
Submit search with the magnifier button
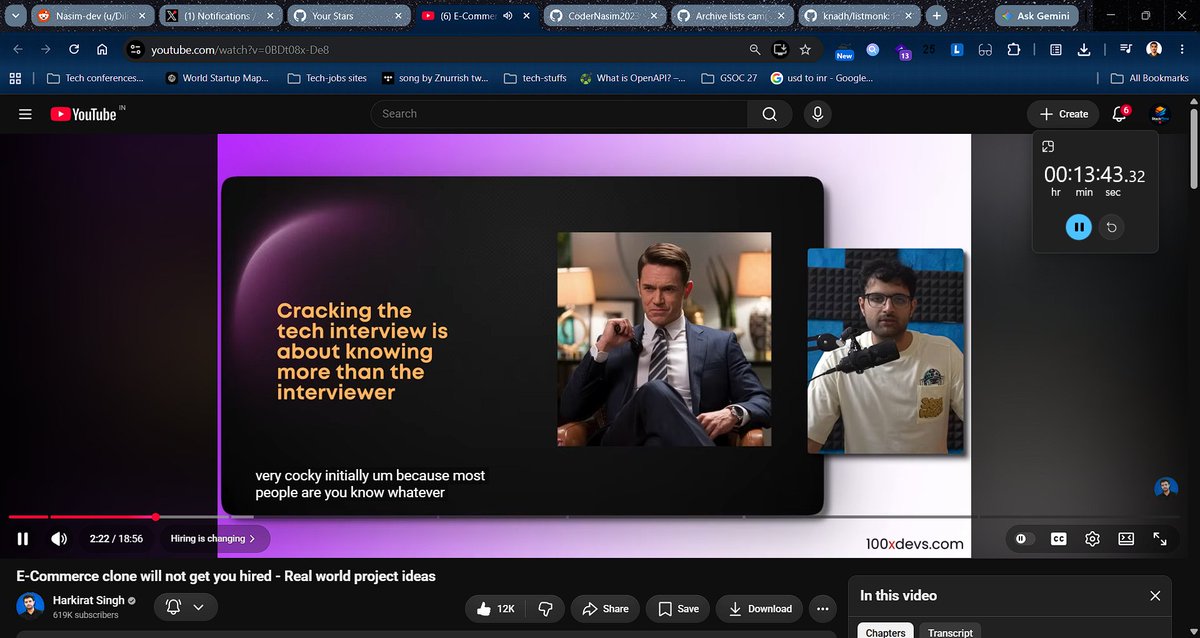(x=769, y=114)
